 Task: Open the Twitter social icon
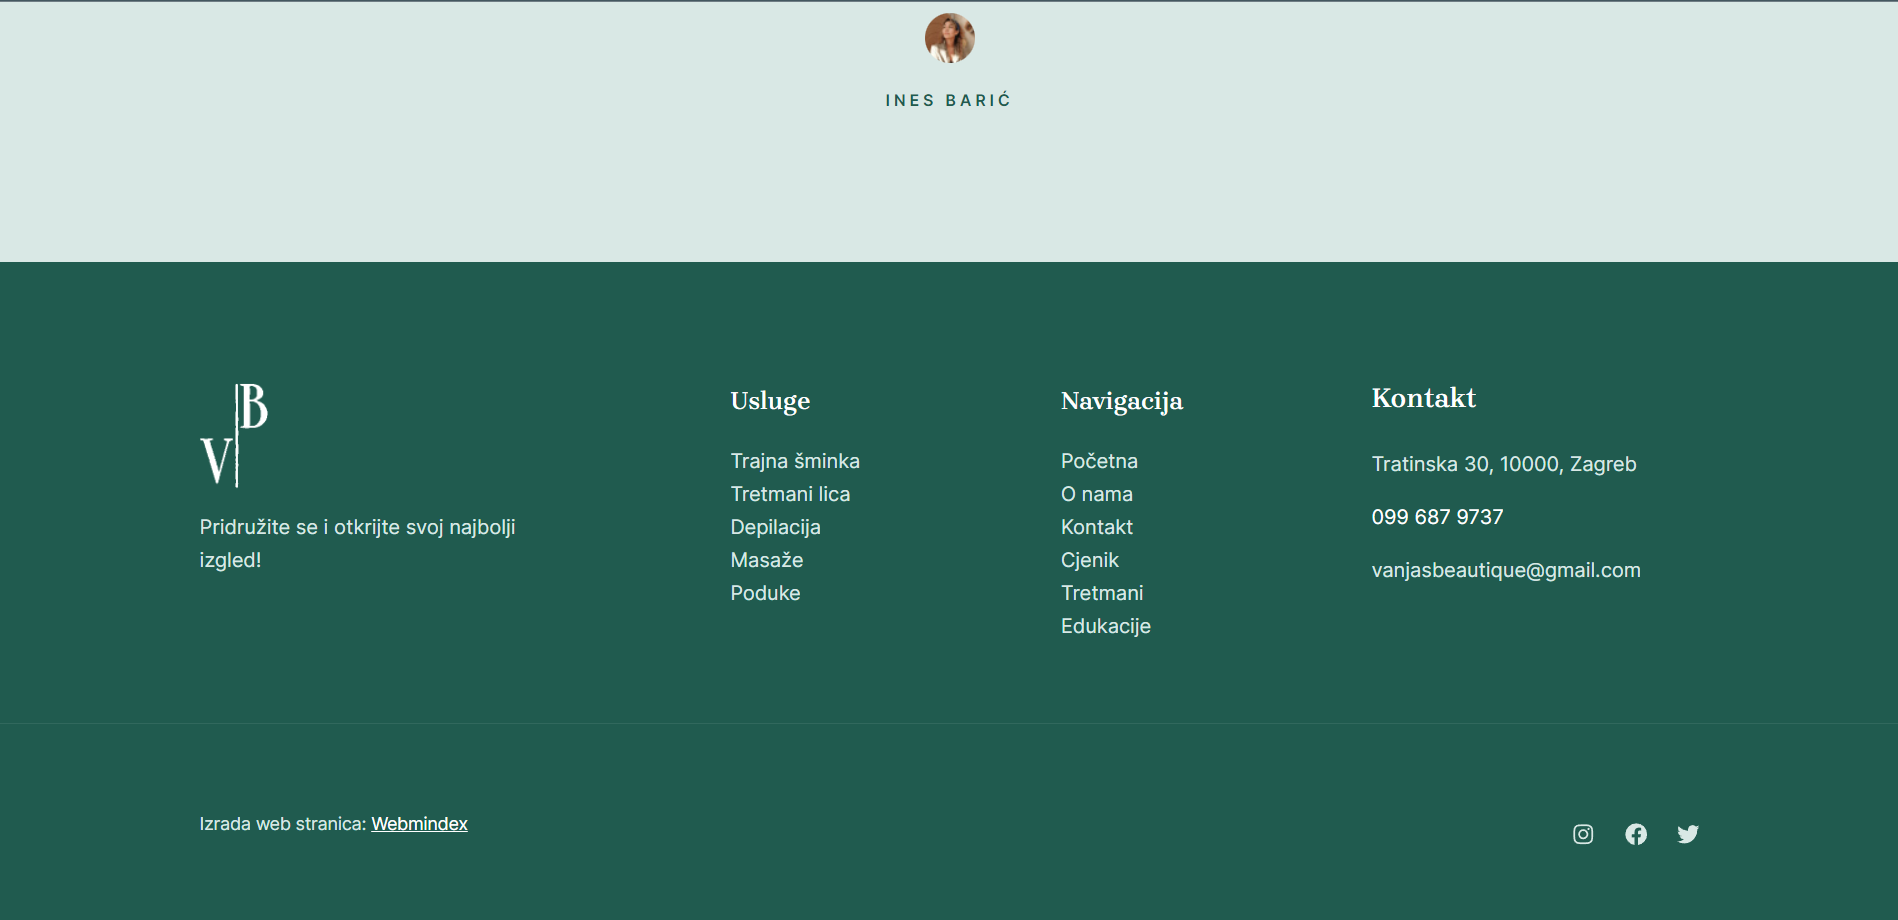(x=1688, y=834)
